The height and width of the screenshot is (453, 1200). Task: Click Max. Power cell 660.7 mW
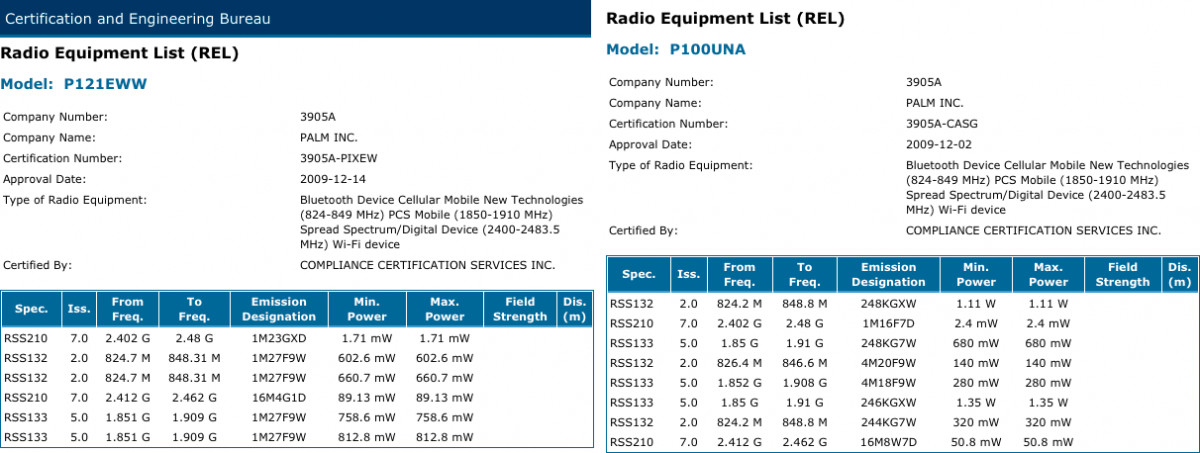445,376
